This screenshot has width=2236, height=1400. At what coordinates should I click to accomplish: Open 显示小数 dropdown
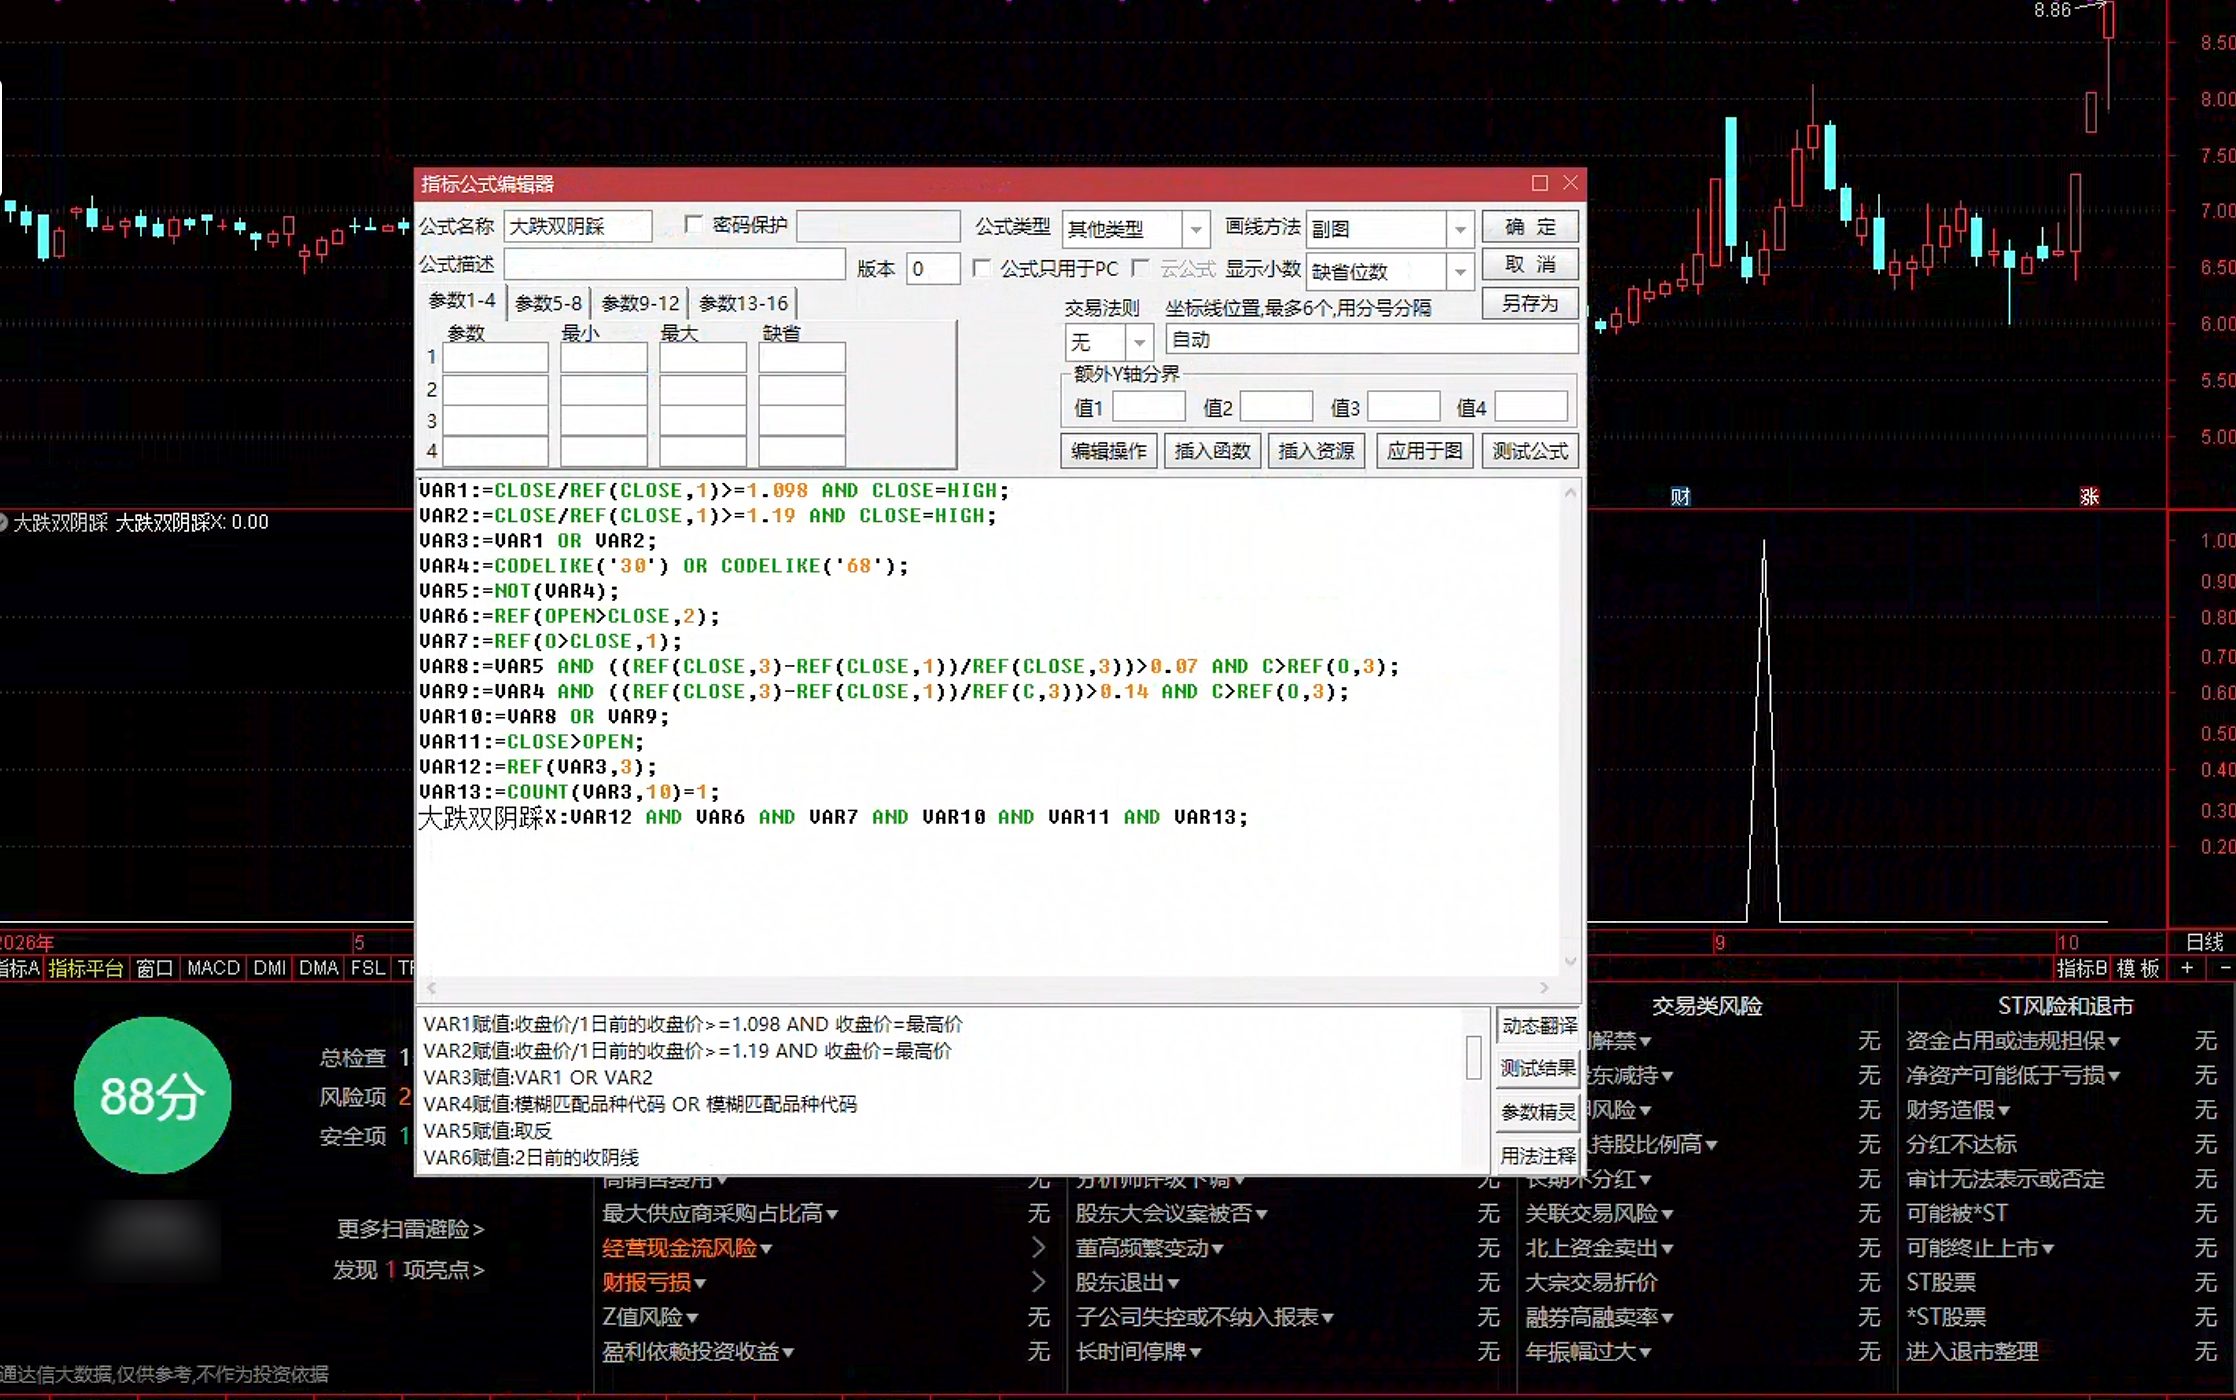1460,272
